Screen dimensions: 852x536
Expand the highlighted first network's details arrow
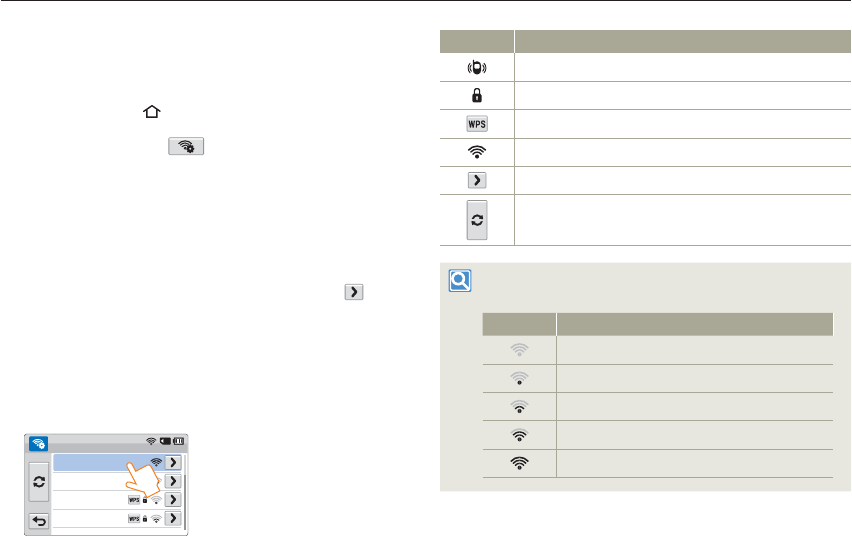coord(174,462)
